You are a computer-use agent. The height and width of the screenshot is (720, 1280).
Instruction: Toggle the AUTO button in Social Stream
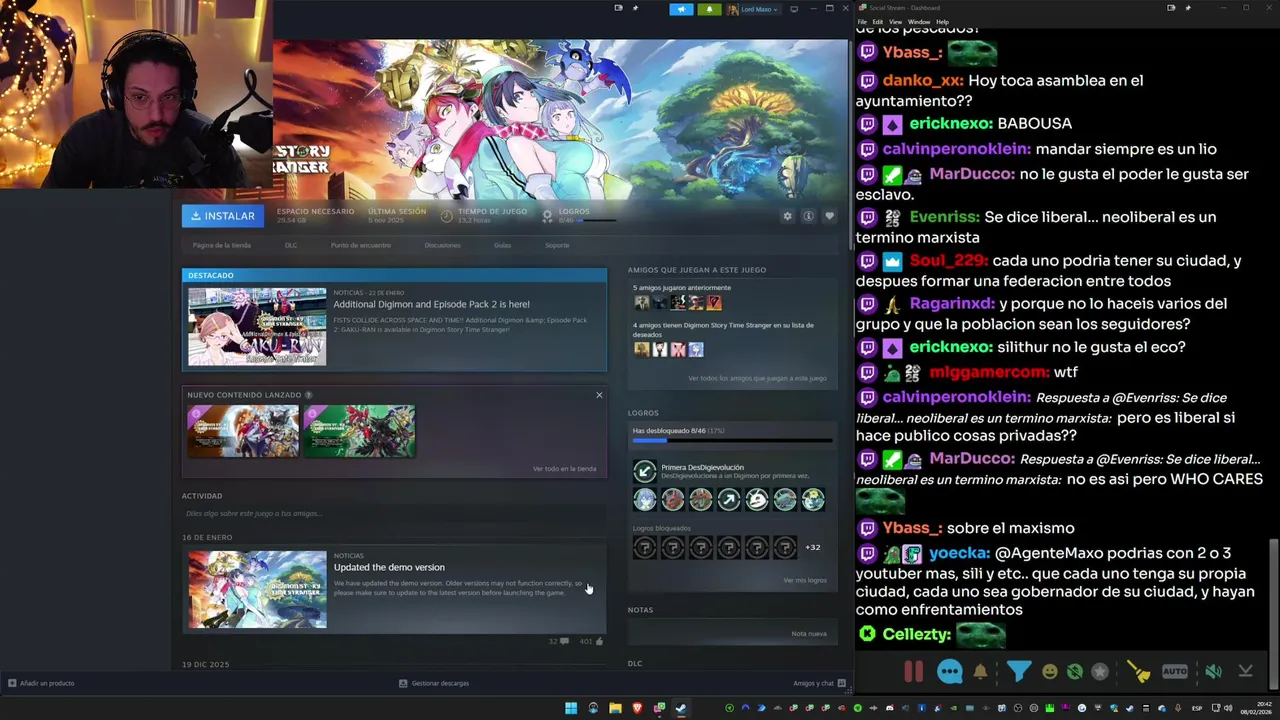[1174, 672]
